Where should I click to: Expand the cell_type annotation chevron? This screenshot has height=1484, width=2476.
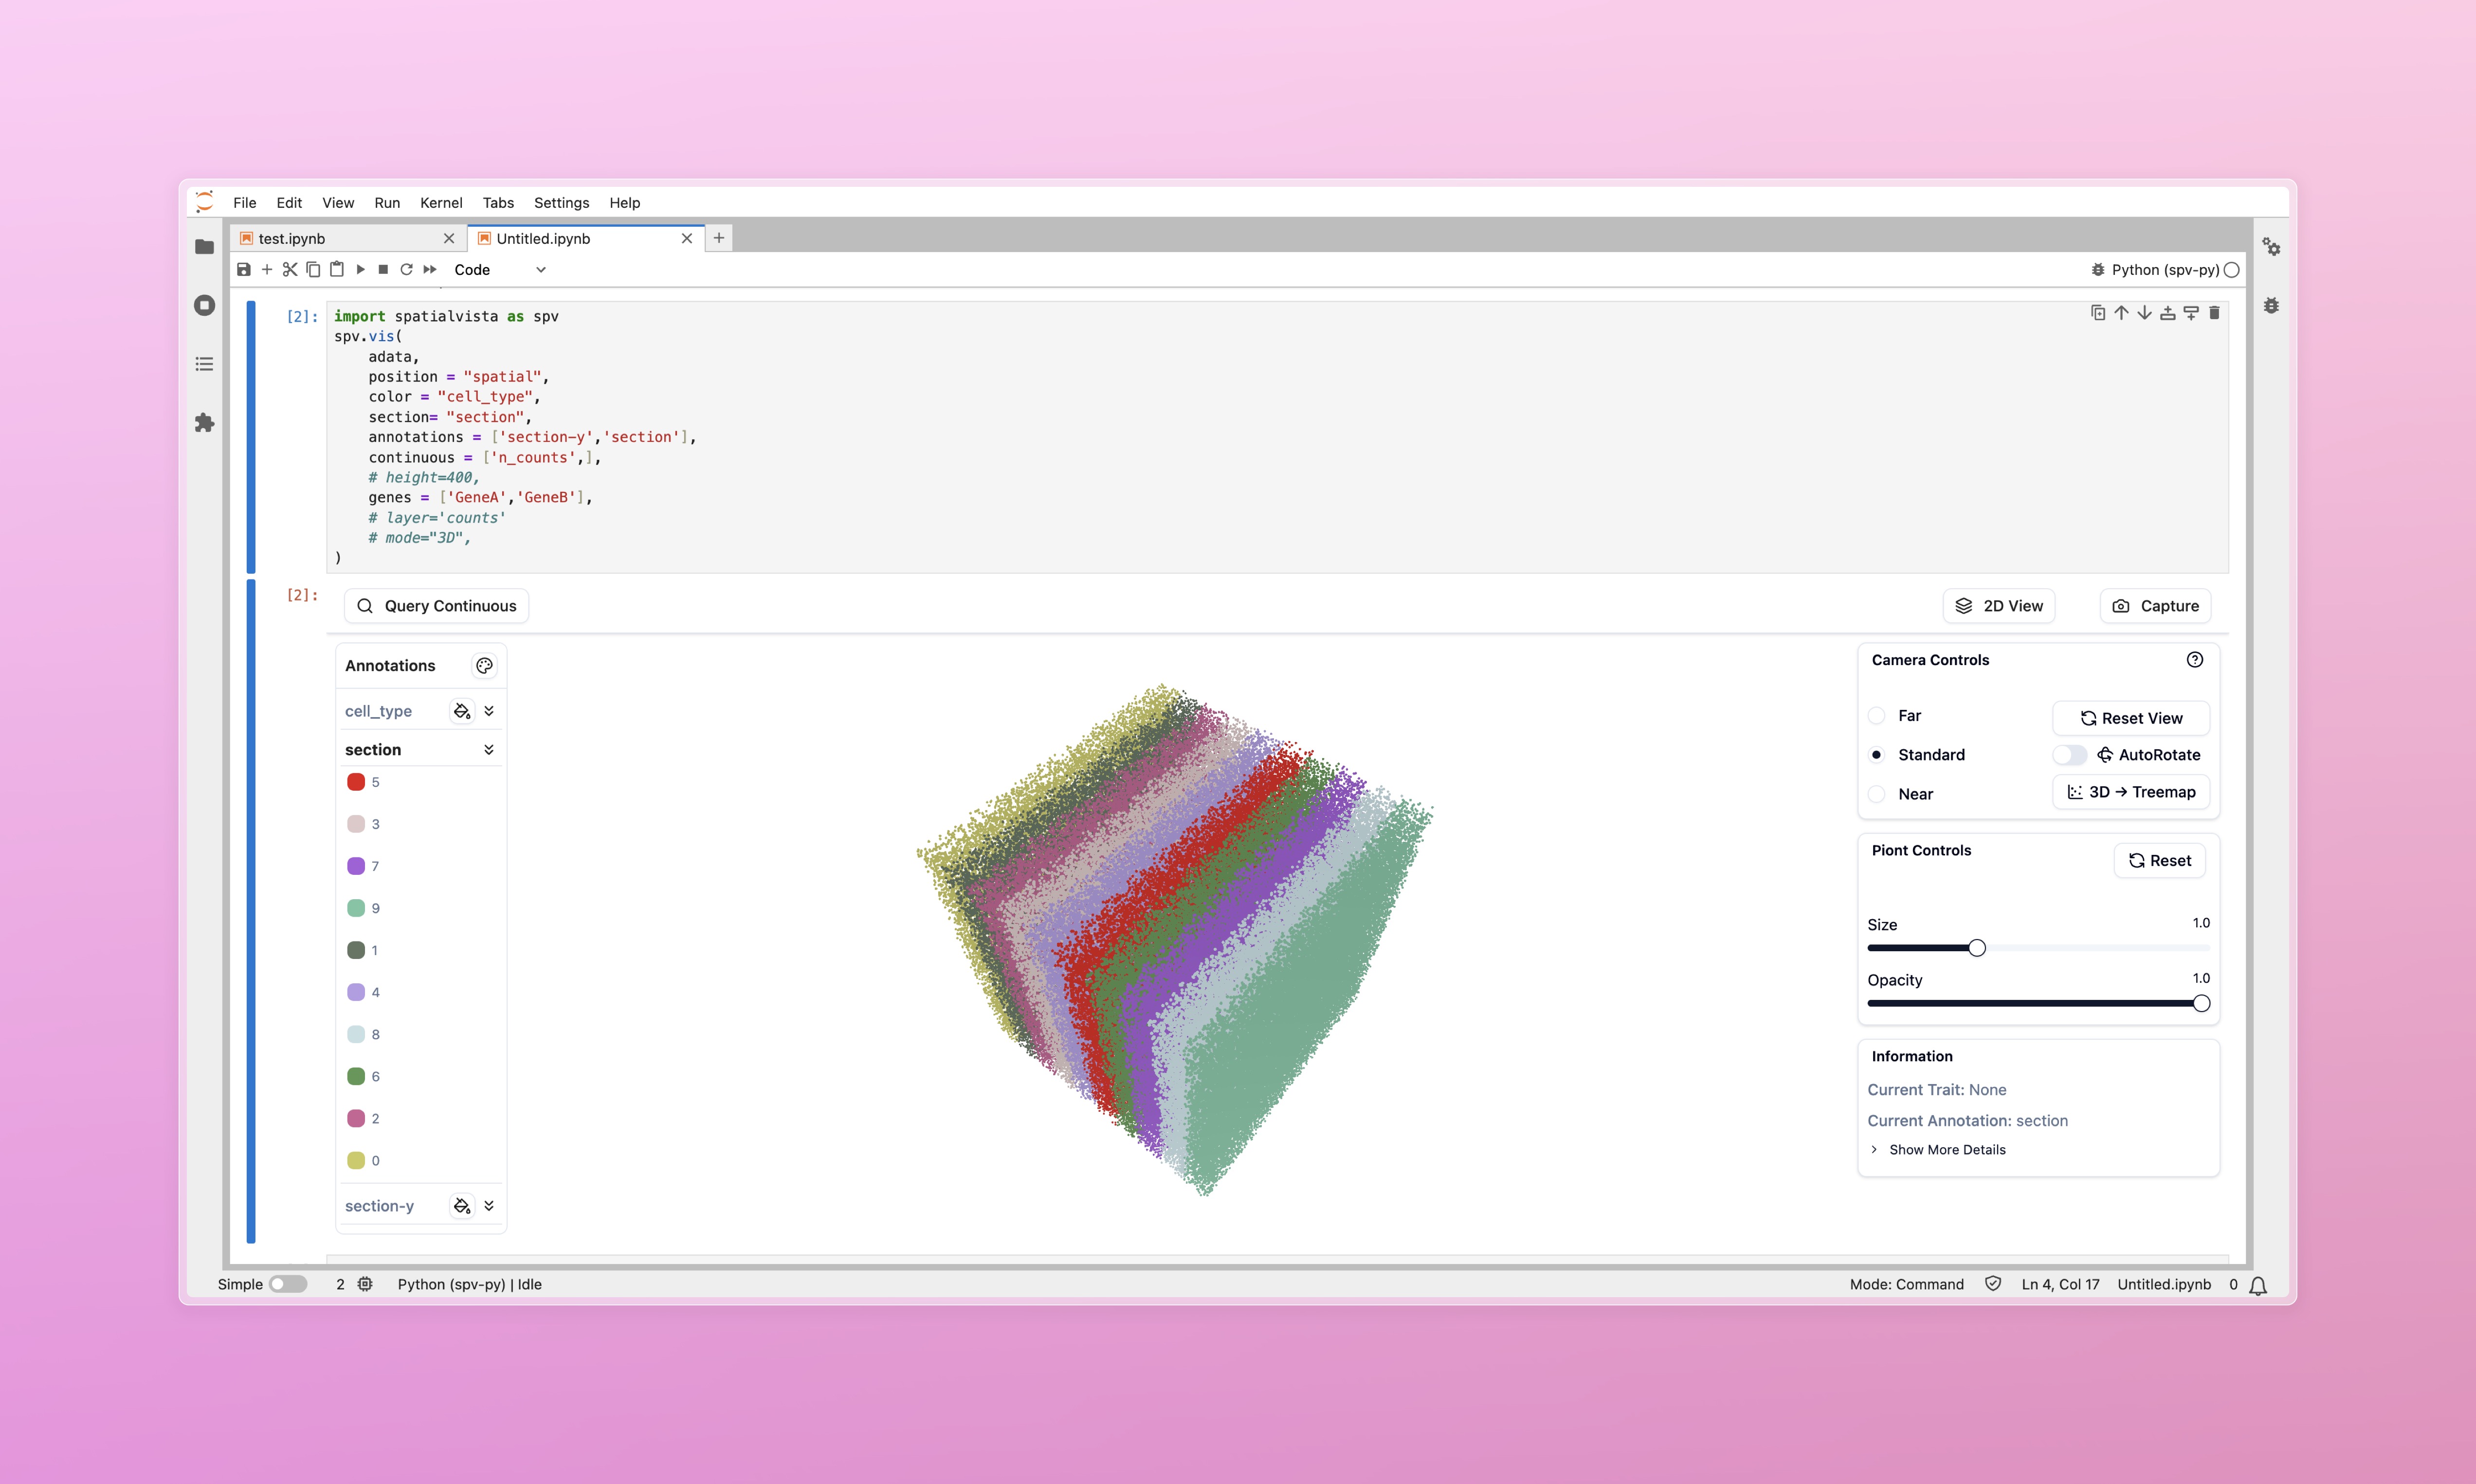pyautogui.click(x=489, y=711)
